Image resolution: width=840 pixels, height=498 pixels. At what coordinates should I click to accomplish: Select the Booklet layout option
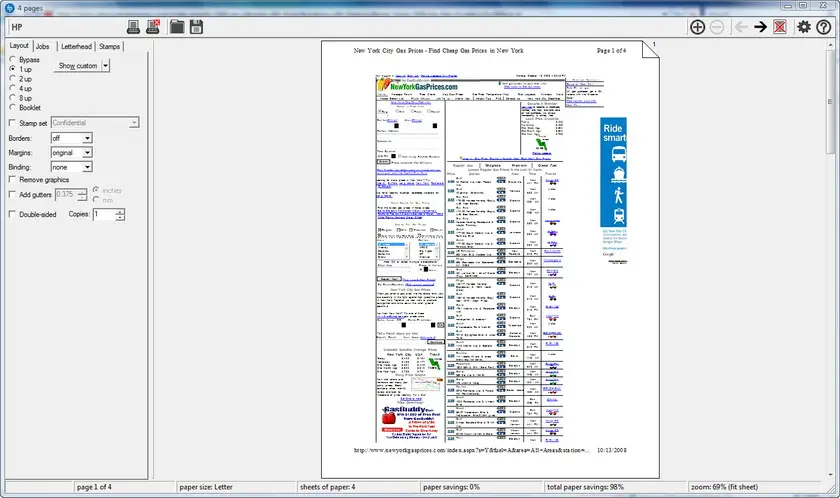[12, 108]
